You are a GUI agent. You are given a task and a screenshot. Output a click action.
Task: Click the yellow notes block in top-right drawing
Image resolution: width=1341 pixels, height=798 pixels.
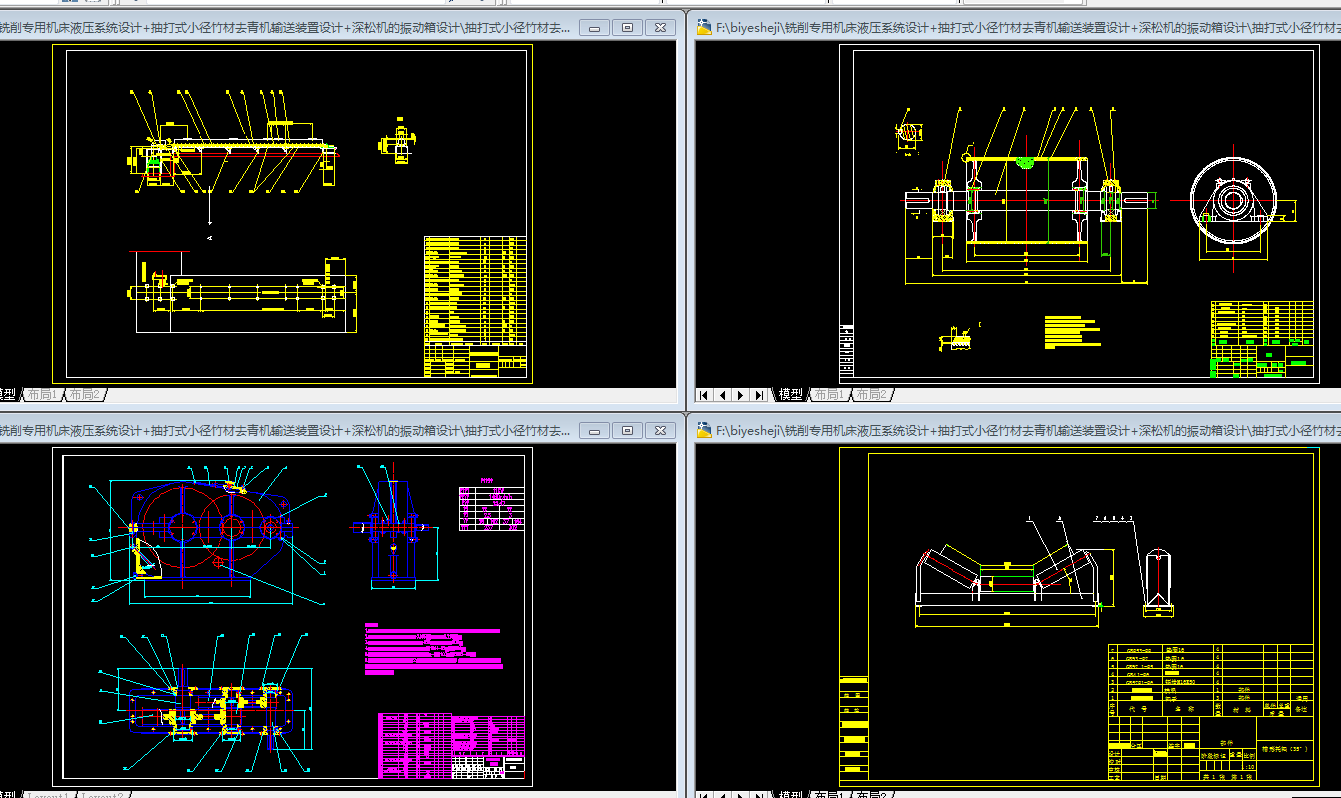coord(1072,333)
